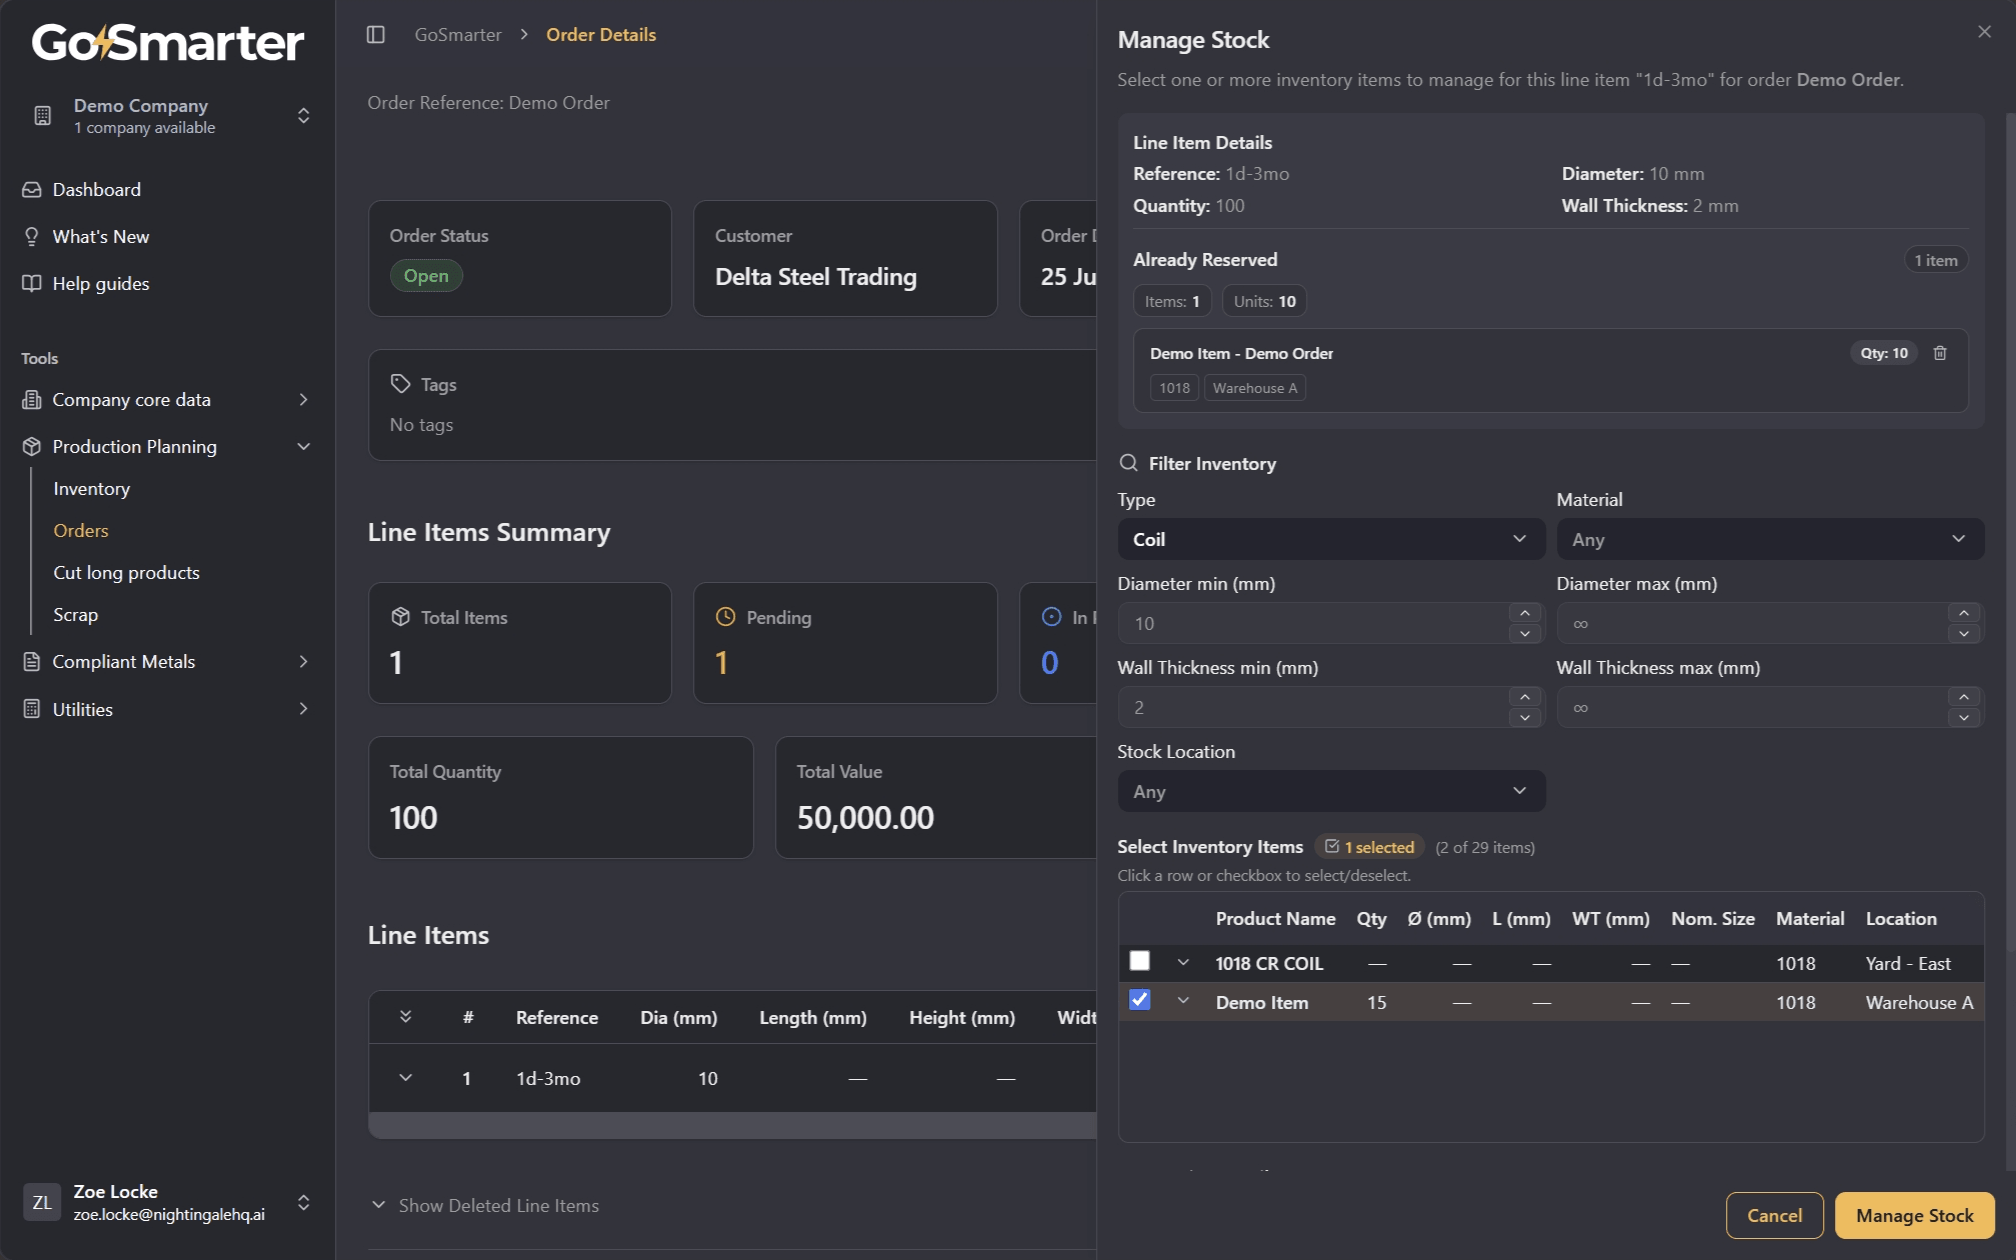Click the Company core data icon
Screen dimensions: 2016x1260
[x=32, y=400]
